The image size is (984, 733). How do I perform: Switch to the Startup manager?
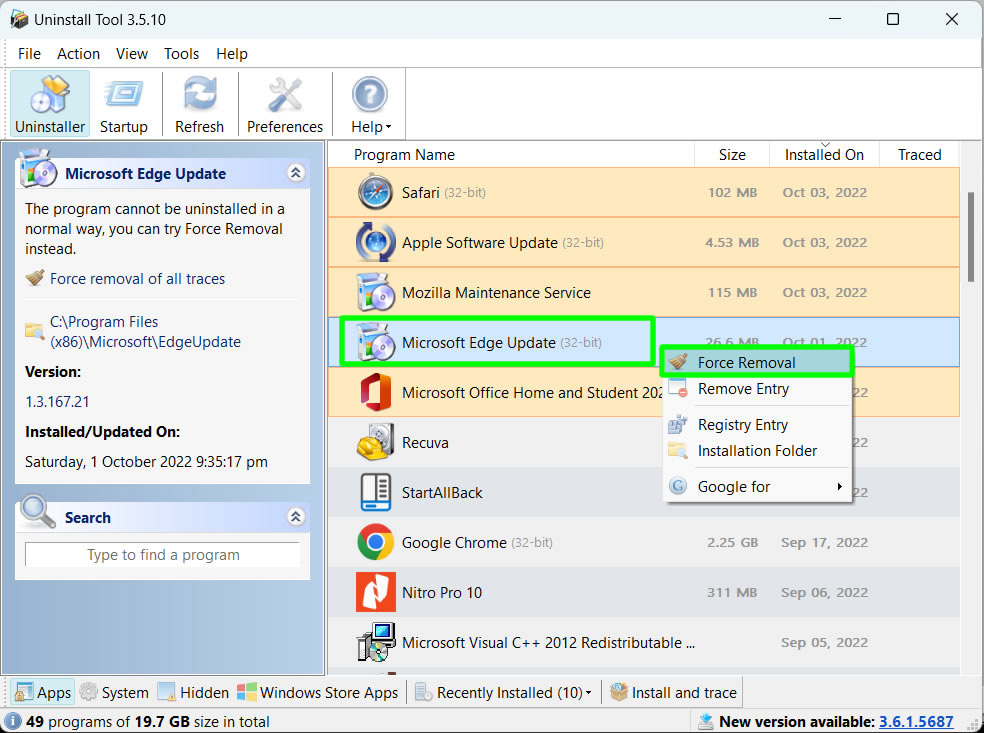(x=124, y=104)
